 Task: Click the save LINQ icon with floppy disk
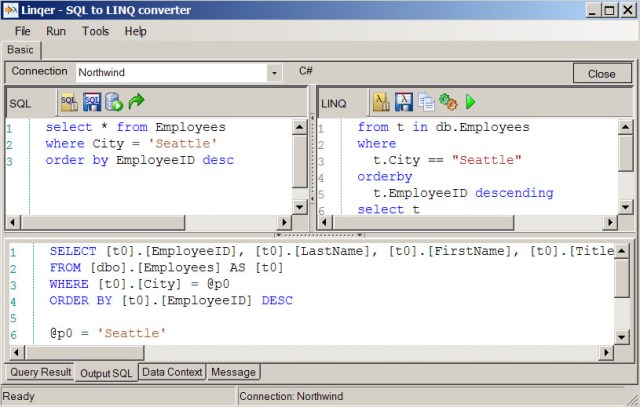coord(403,101)
